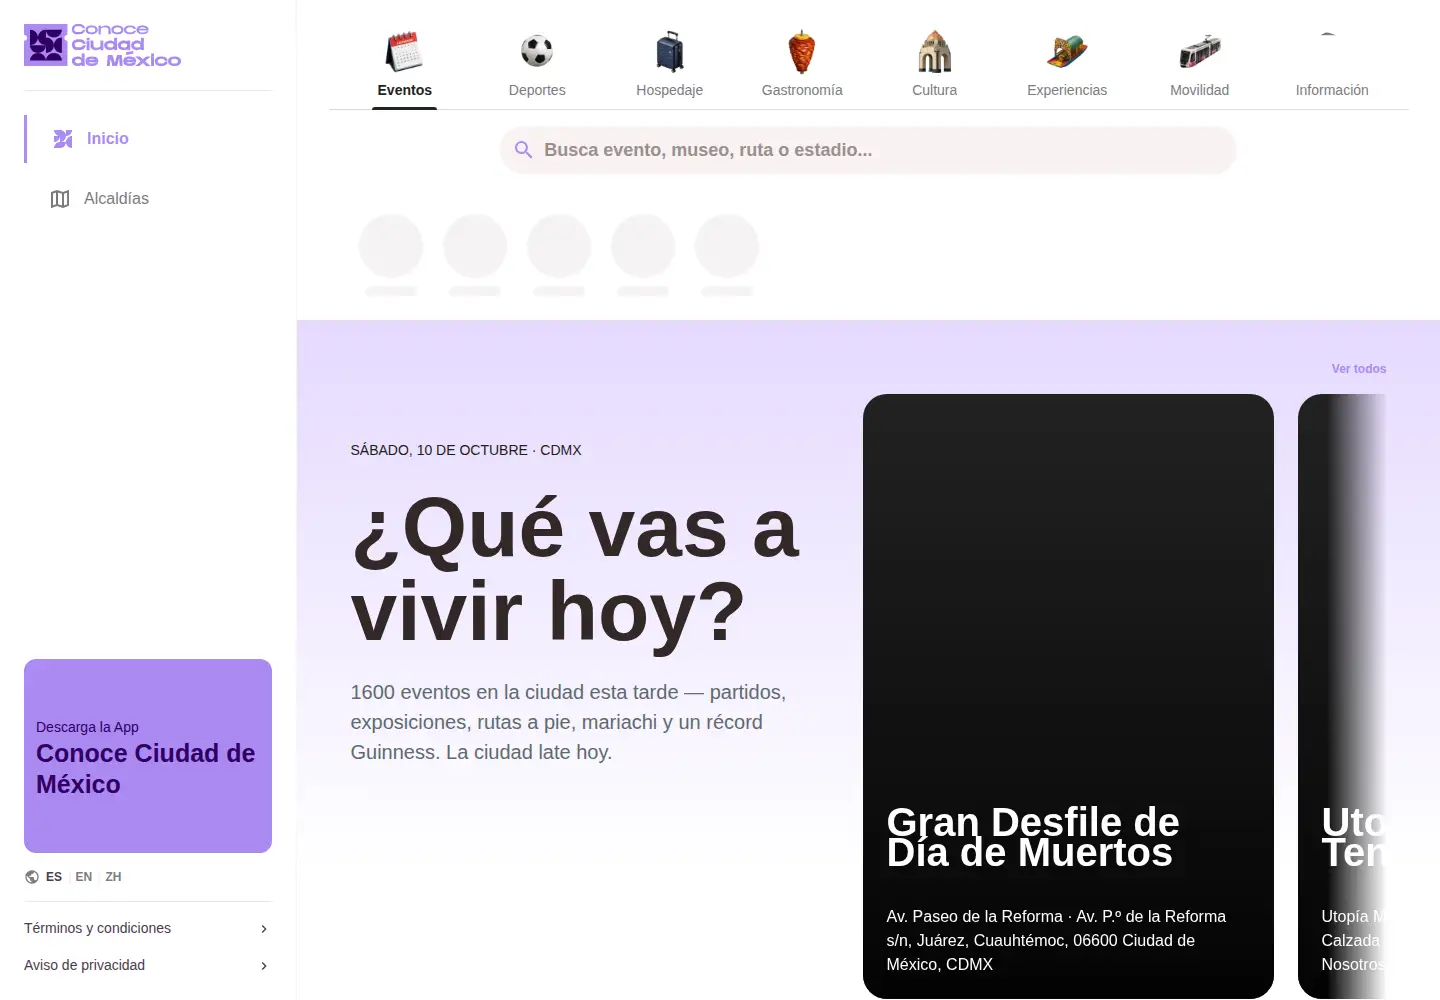Click the ¿Qué vas a vivir hoy? heading
The height and width of the screenshot is (1000, 1440).
(x=576, y=570)
